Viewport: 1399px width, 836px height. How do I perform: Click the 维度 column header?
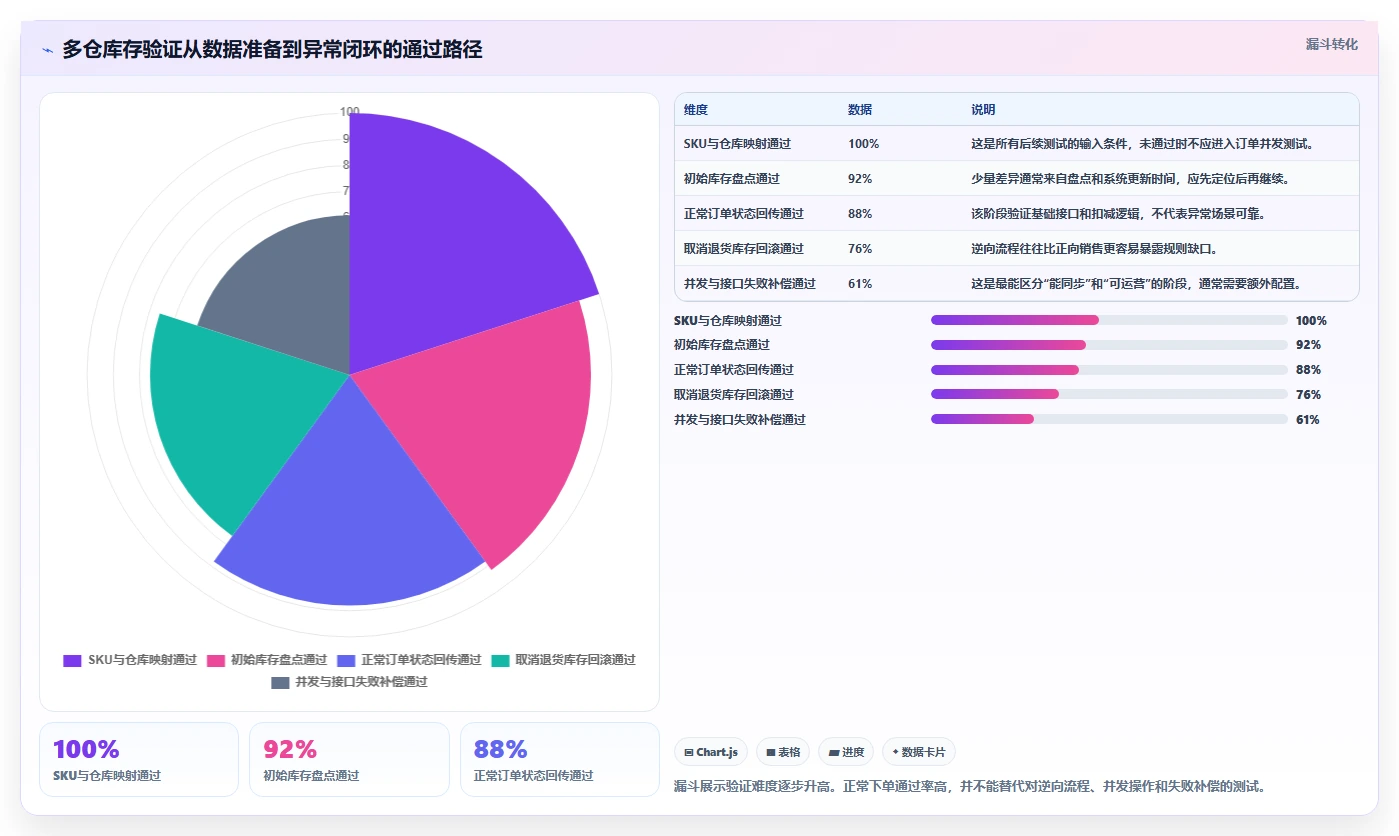click(696, 110)
